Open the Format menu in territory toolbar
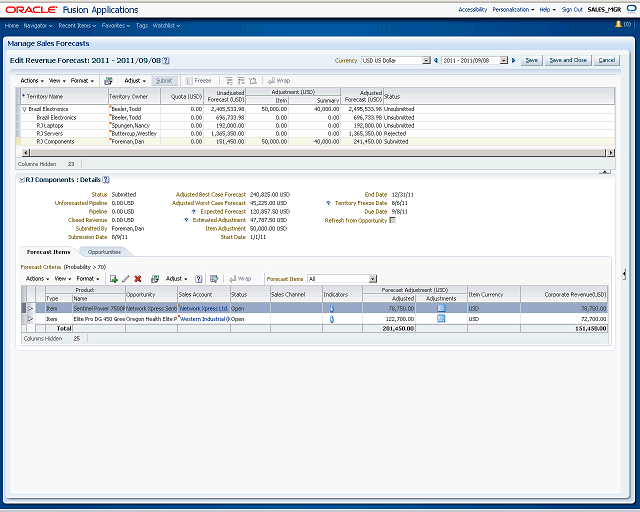Viewport: 640px width, 512px height. coord(82,81)
